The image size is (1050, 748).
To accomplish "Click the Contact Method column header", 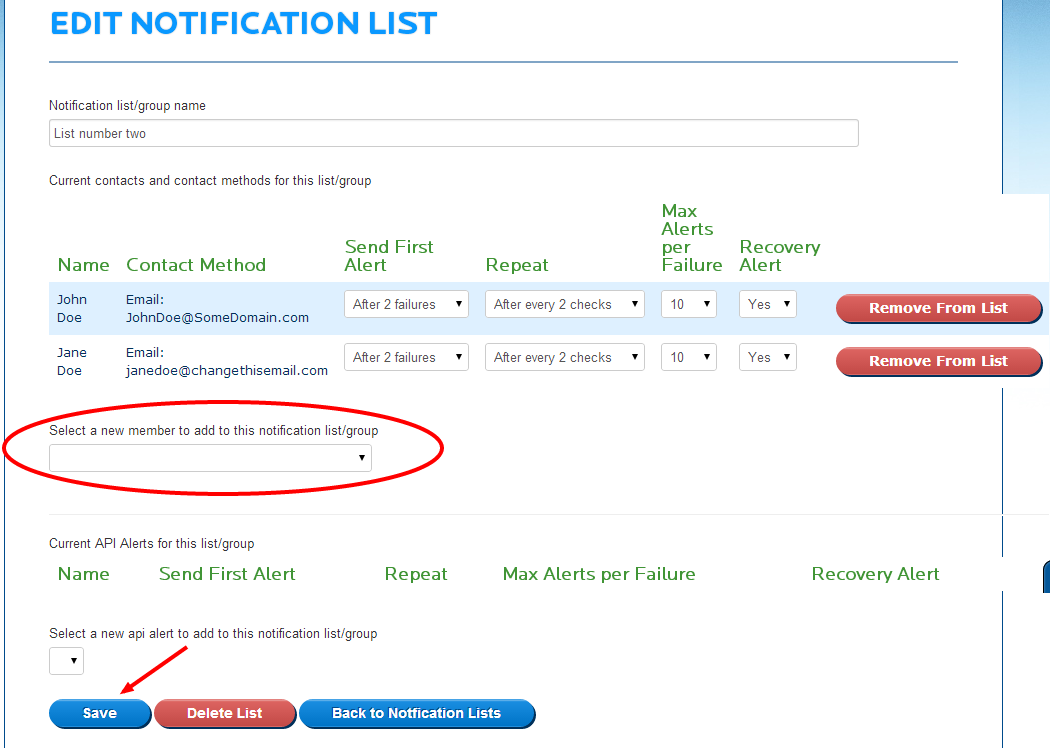I will click(x=196, y=265).
